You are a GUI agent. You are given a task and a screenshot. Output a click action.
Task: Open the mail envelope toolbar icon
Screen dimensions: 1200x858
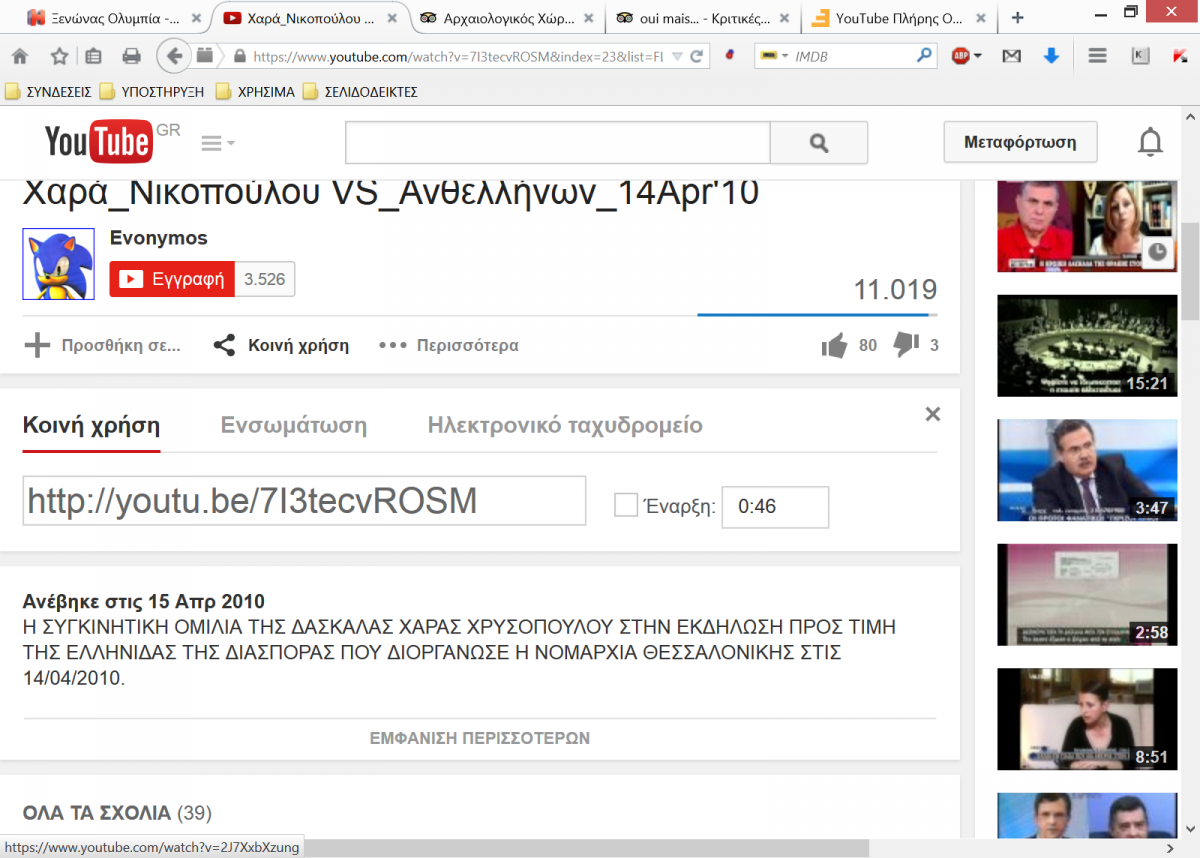pos(1012,56)
